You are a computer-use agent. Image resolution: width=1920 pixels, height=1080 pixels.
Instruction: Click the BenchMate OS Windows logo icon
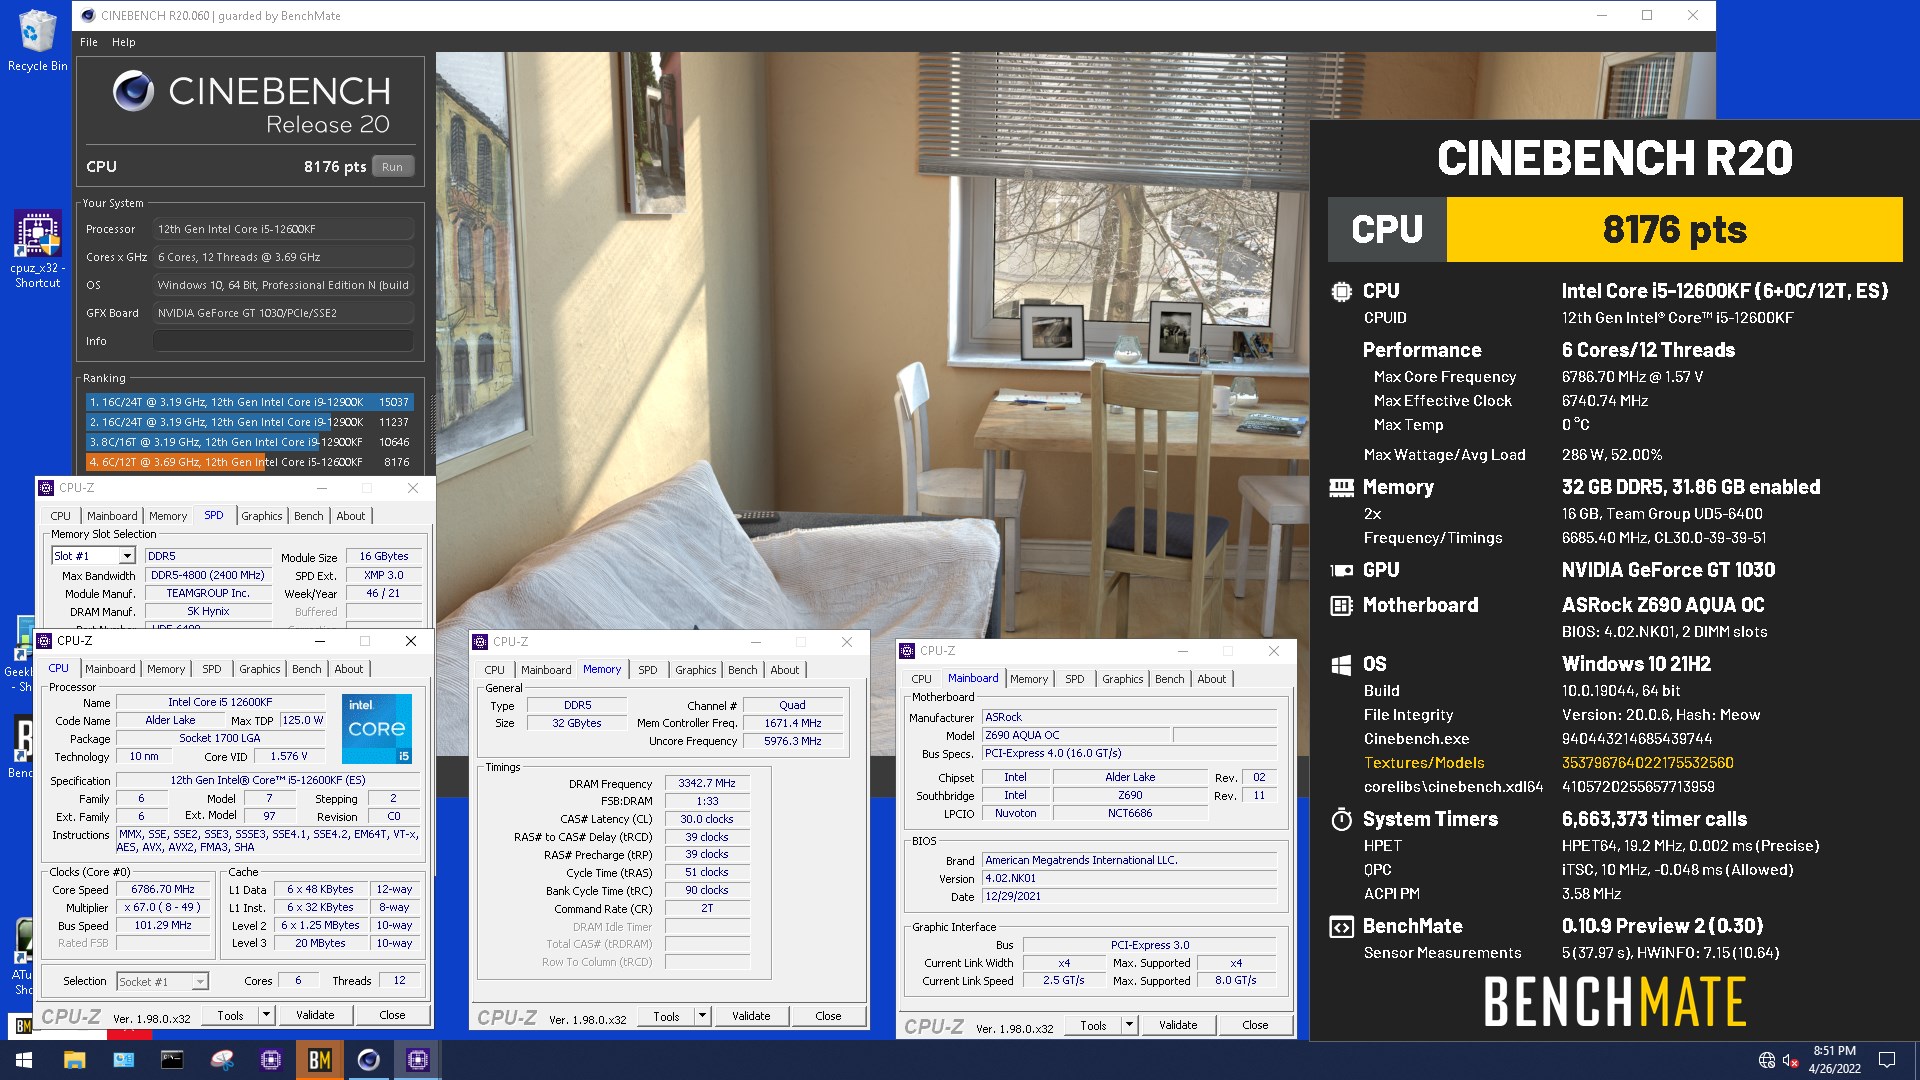point(1341,664)
